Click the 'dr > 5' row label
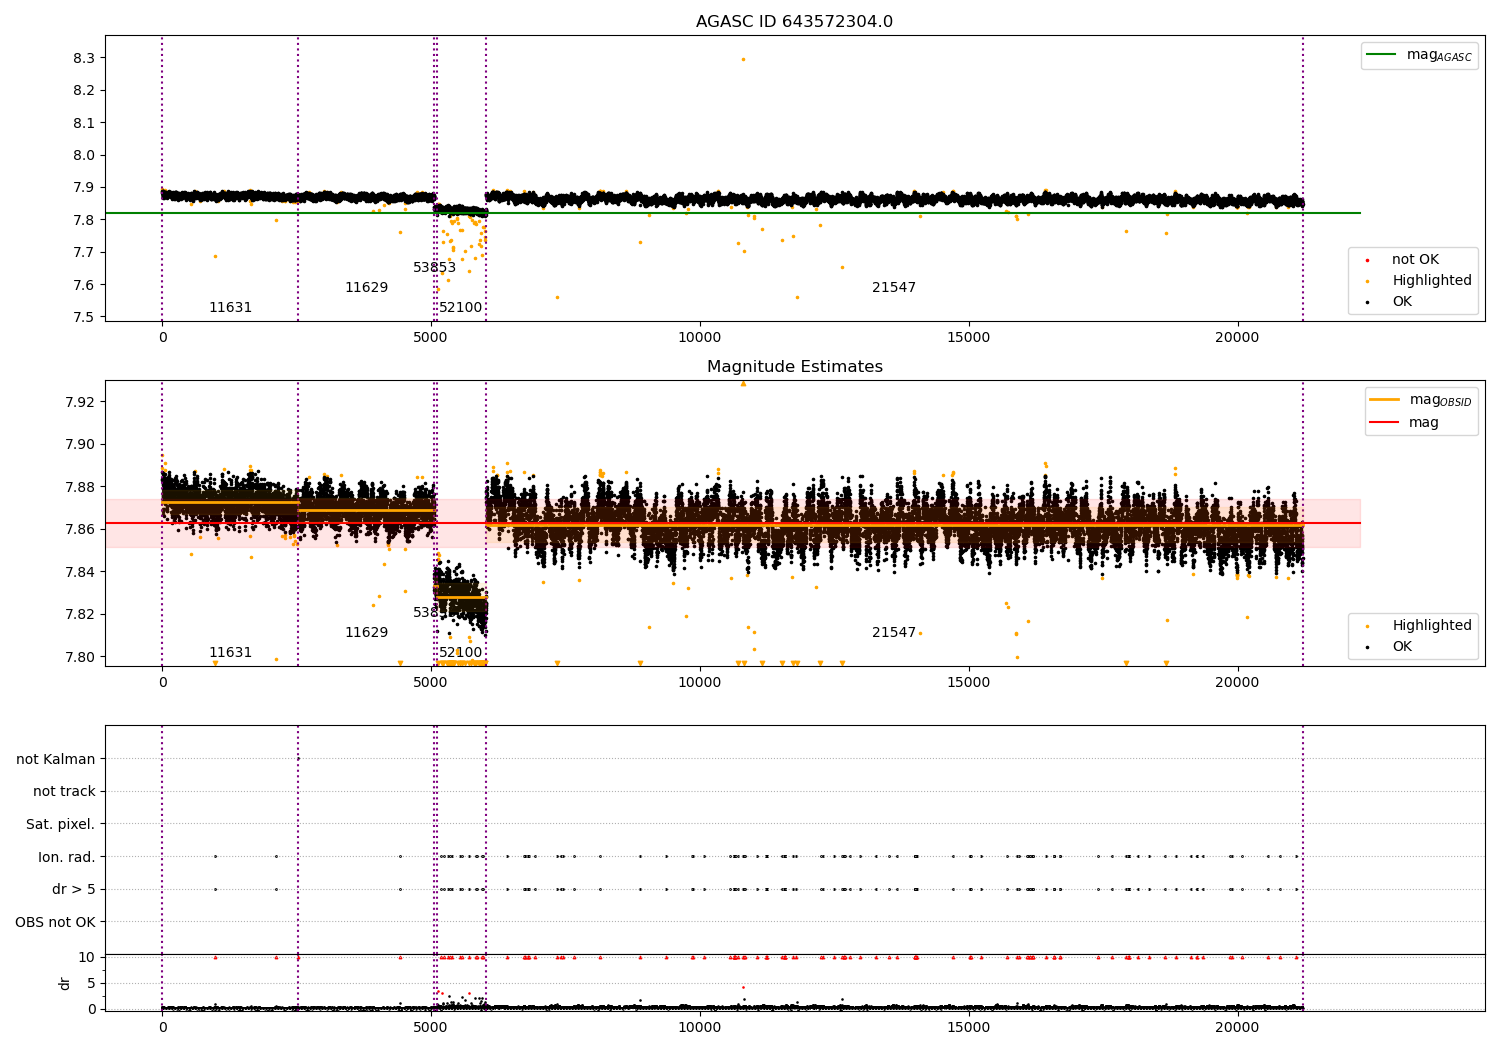The width and height of the screenshot is (1500, 1050). (x=74, y=890)
